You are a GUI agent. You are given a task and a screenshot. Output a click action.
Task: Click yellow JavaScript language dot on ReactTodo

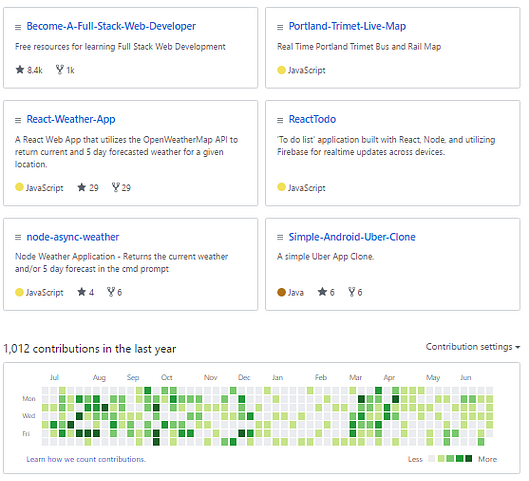click(x=281, y=187)
